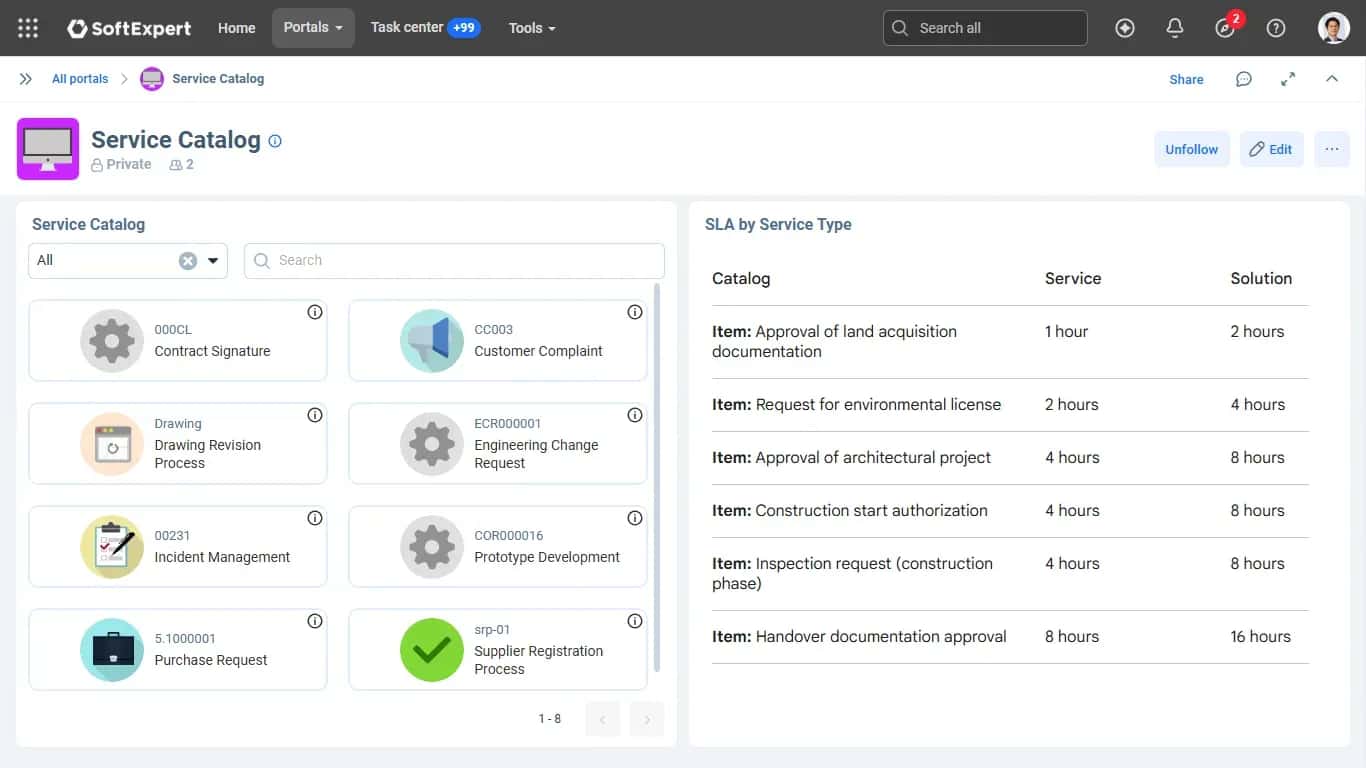Select Approval of land acquisition documentation item

pyautogui.click(x=834, y=342)
